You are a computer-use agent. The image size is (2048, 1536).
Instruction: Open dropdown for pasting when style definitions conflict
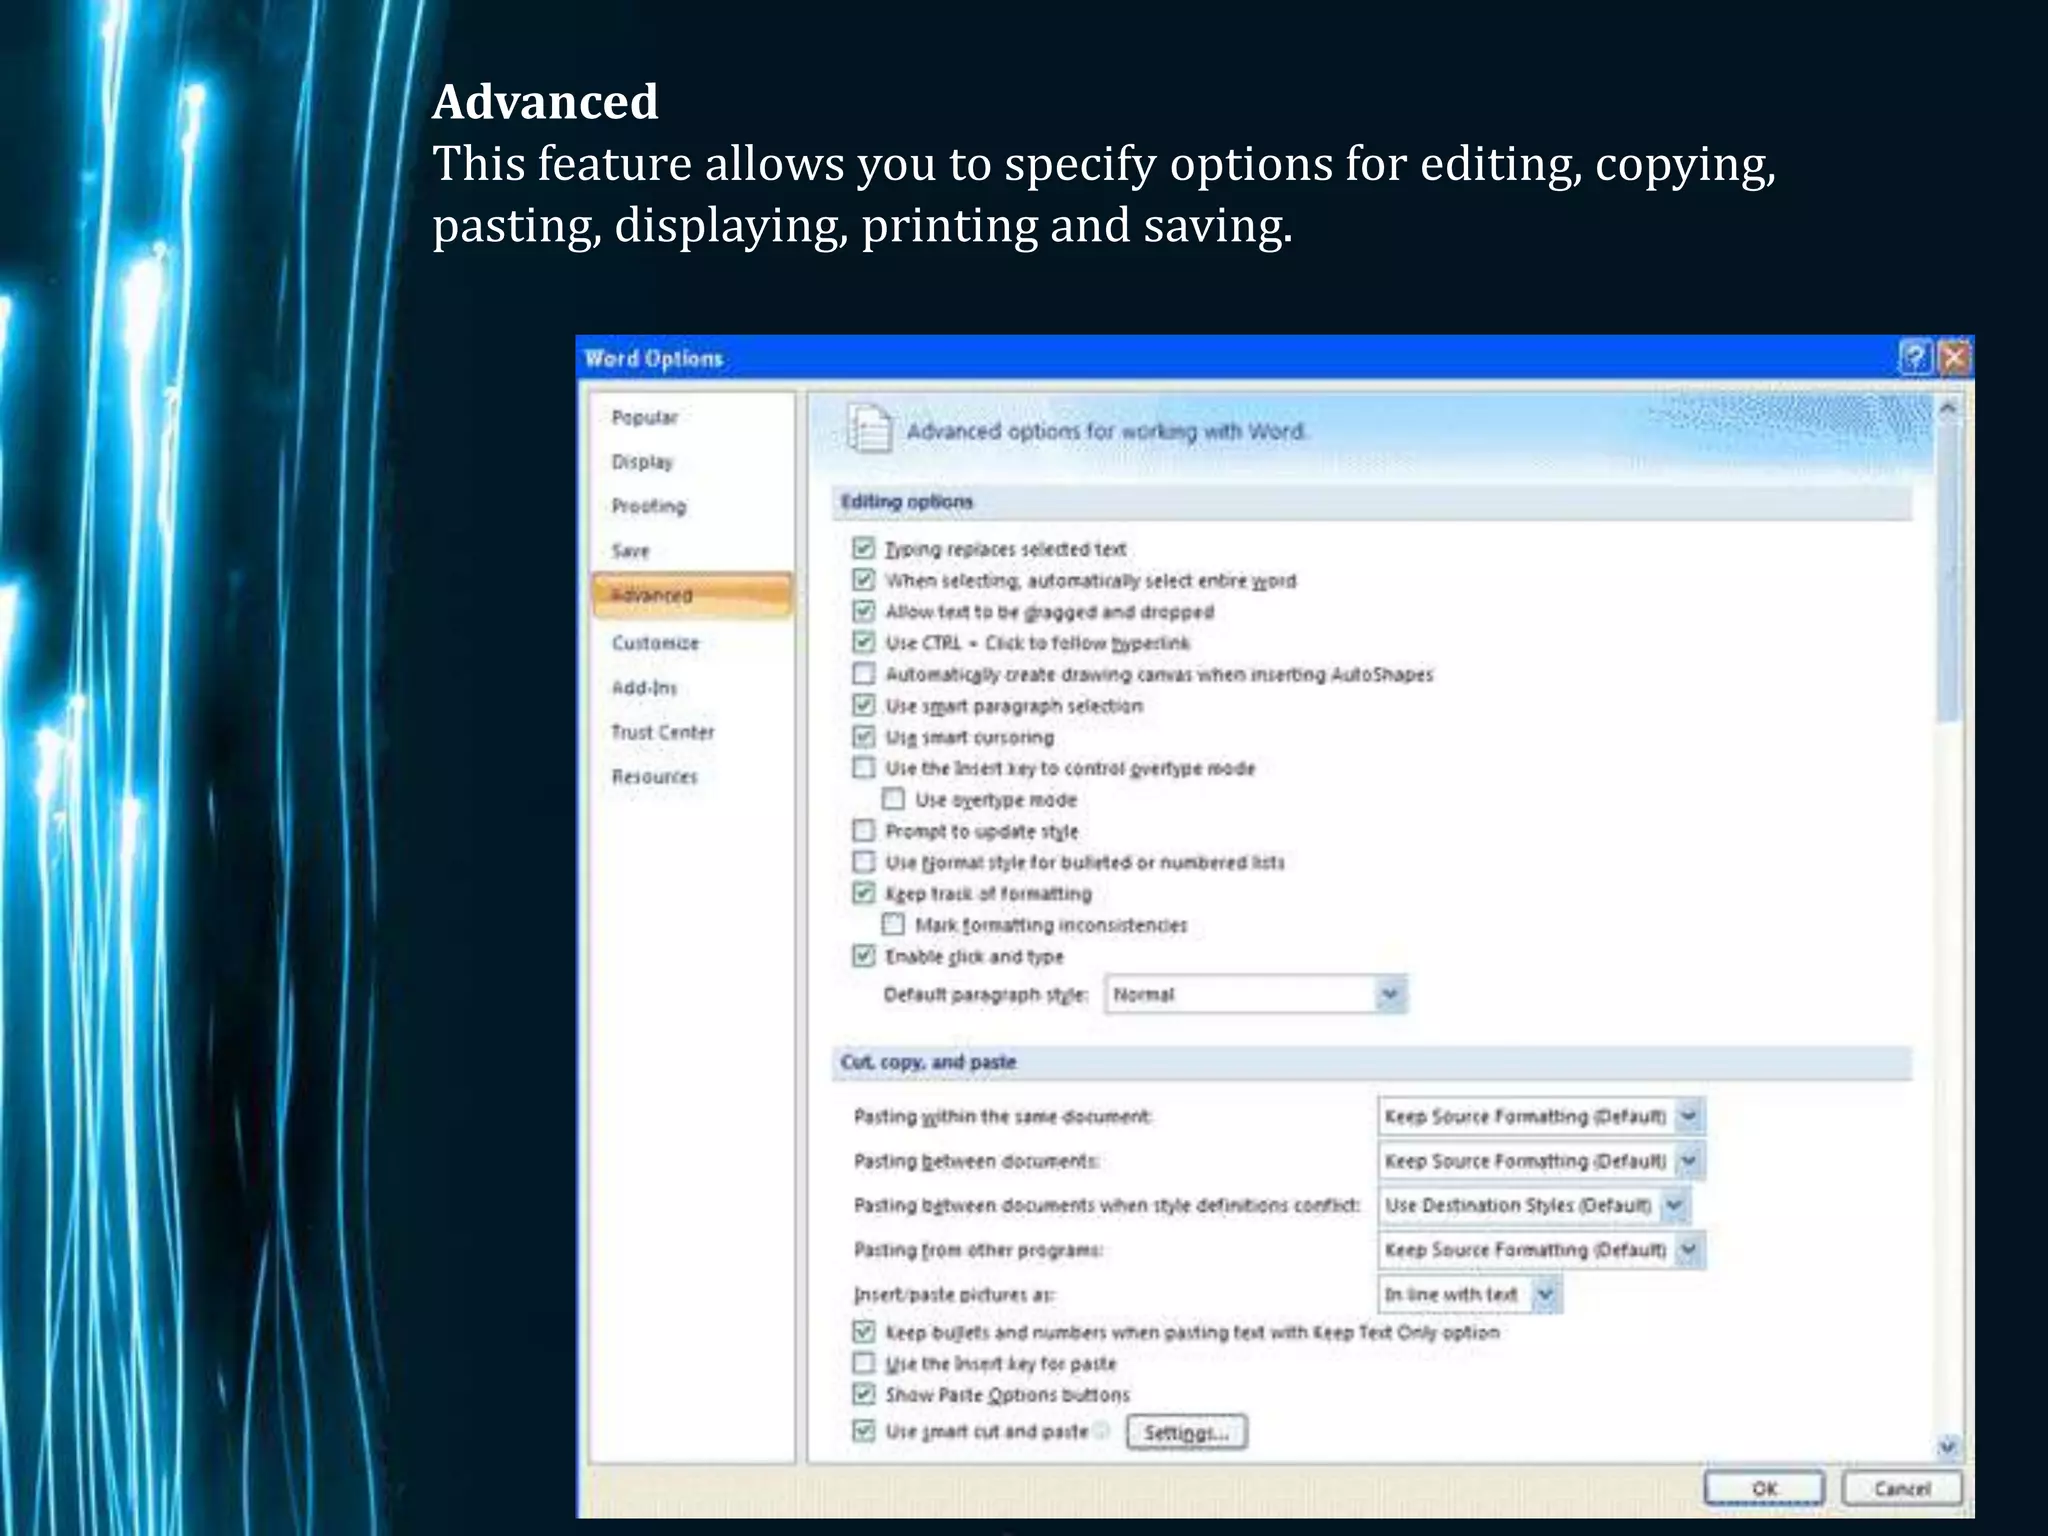tap(1534, 1205)
